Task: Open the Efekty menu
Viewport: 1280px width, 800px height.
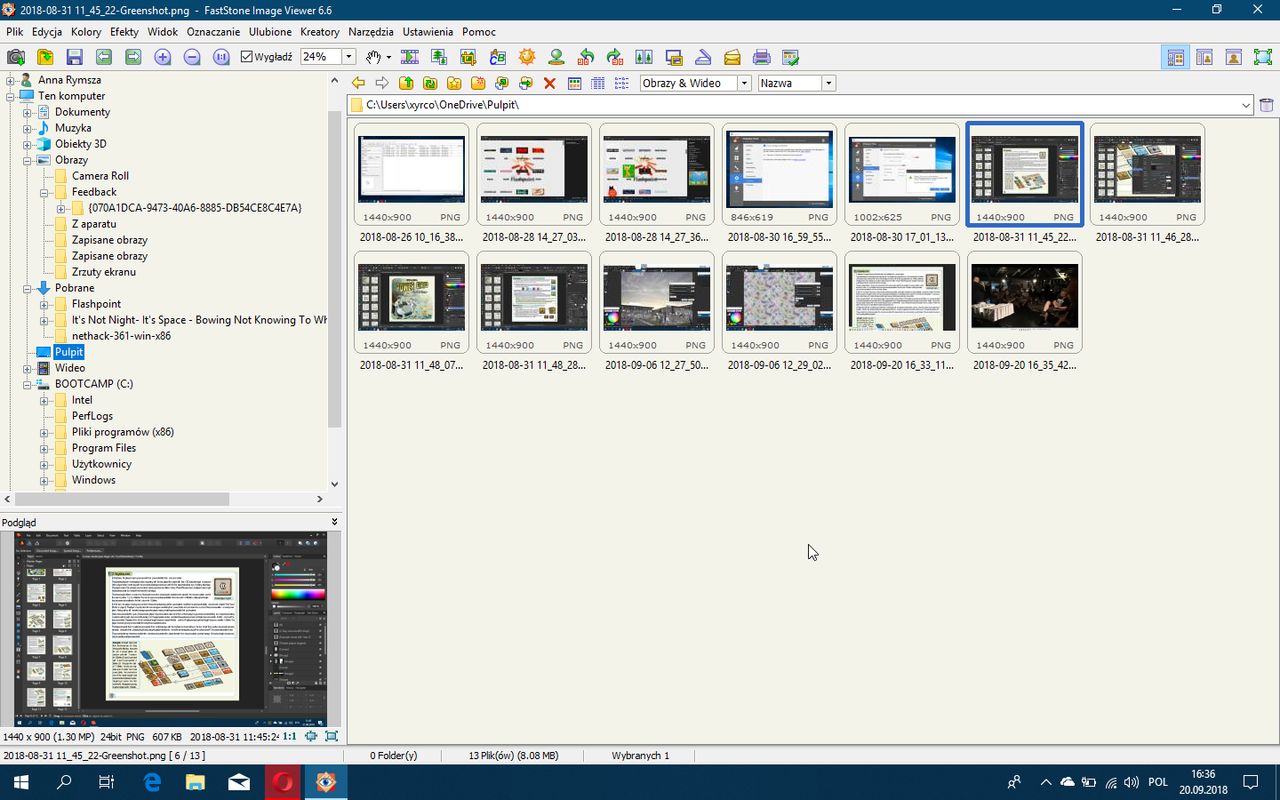Action: point(124,32)
